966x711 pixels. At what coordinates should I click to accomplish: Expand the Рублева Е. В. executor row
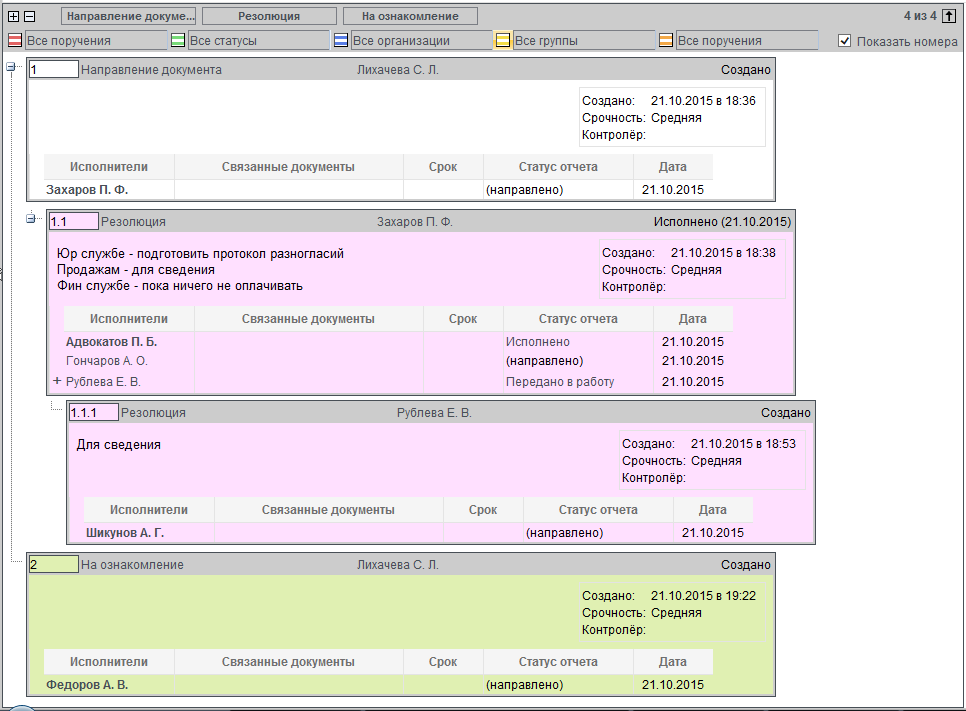click(x=57, y=381)
